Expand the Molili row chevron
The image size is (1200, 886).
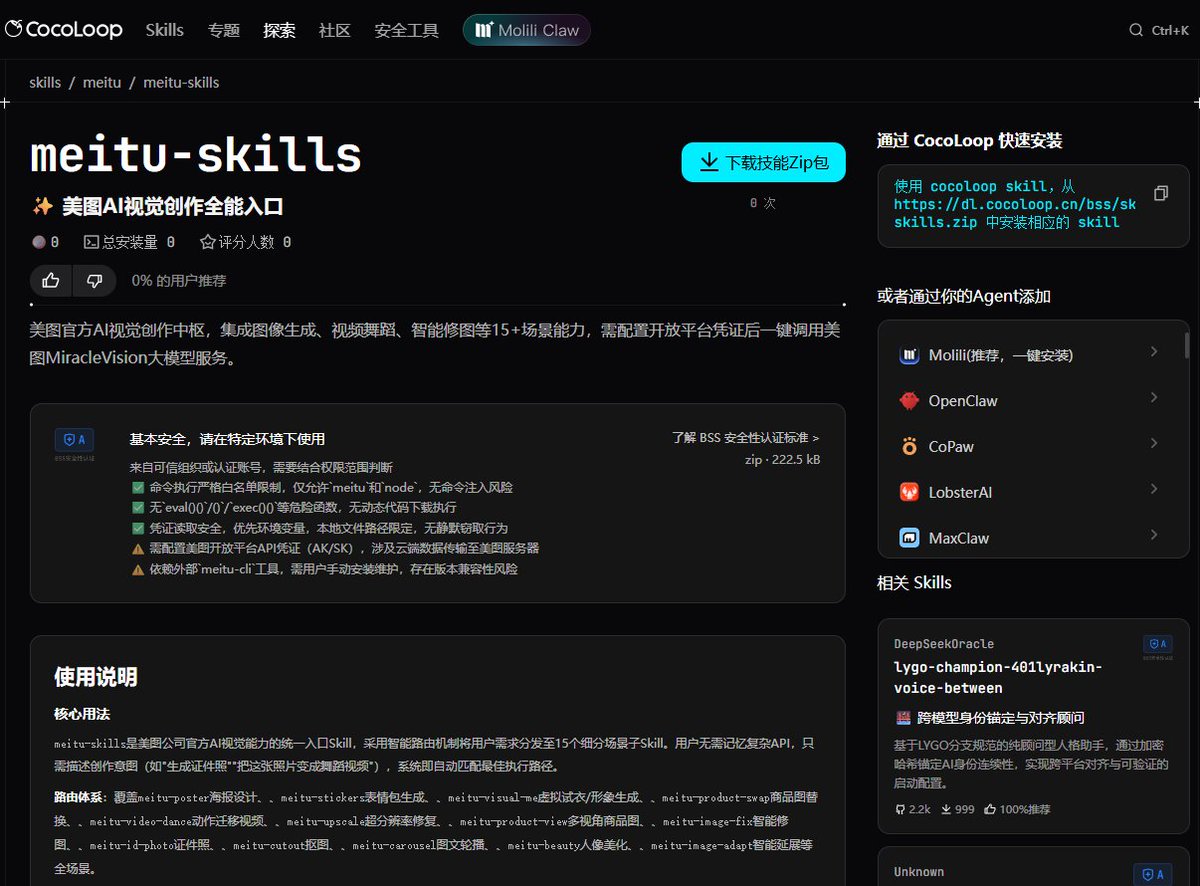click(1154, 352)
